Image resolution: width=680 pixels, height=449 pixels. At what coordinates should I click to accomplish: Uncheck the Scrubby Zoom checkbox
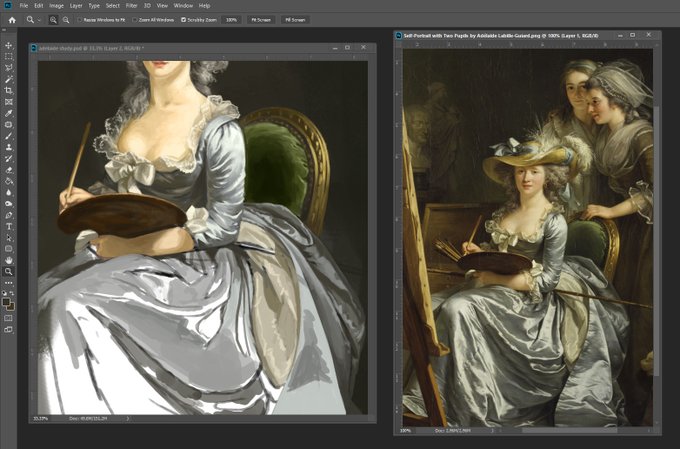[x=183, y=20]
